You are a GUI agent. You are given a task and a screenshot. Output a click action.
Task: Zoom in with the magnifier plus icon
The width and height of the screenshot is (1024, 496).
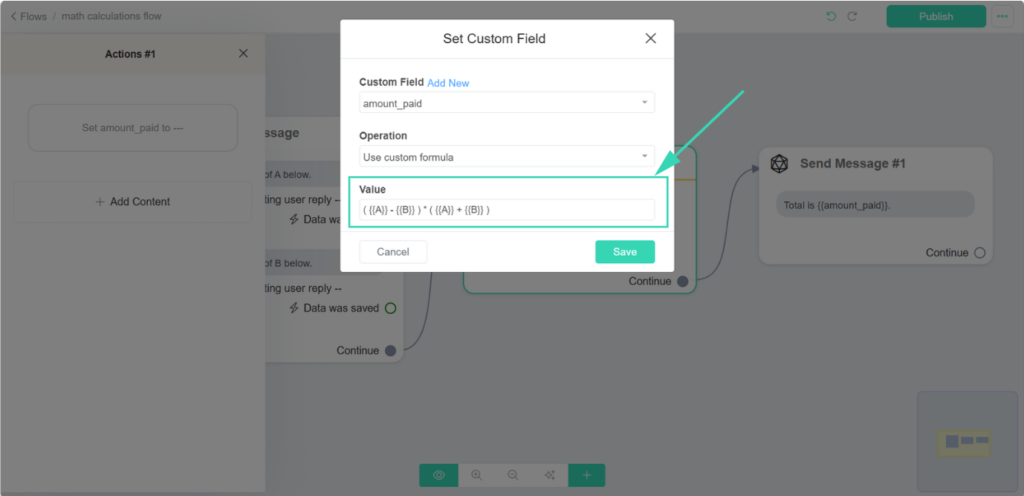pyautogui.click(x=476, y=475)
